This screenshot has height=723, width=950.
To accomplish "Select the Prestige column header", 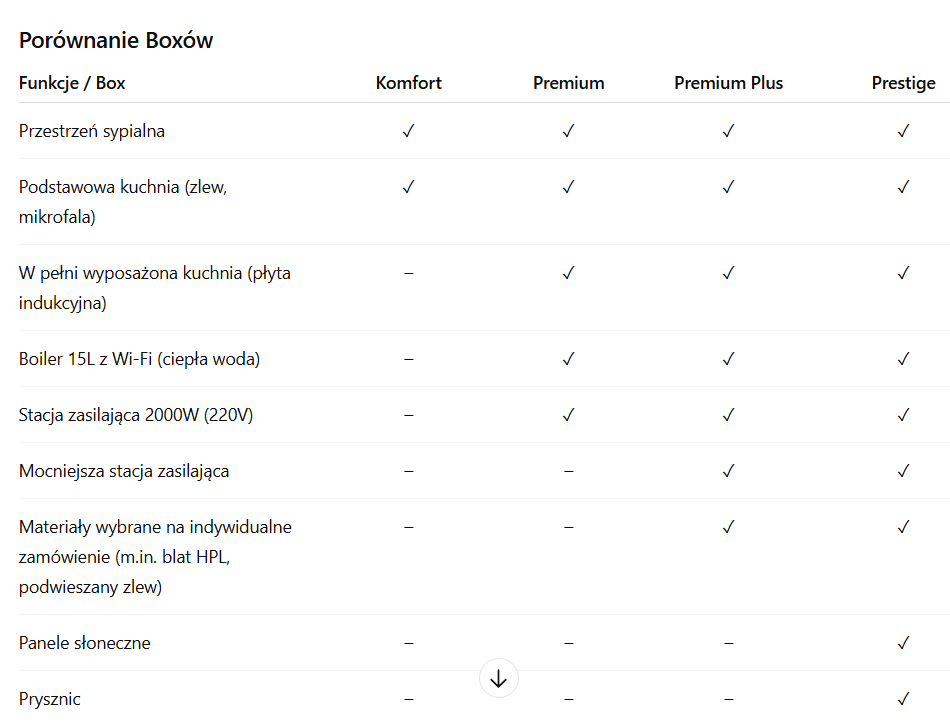I will tap(903, 83).
